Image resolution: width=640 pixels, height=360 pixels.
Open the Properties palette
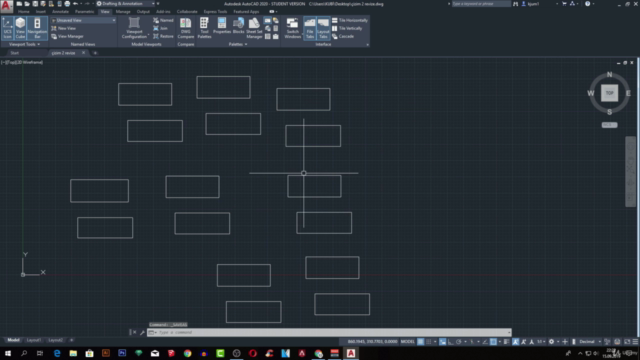[222, 26]
